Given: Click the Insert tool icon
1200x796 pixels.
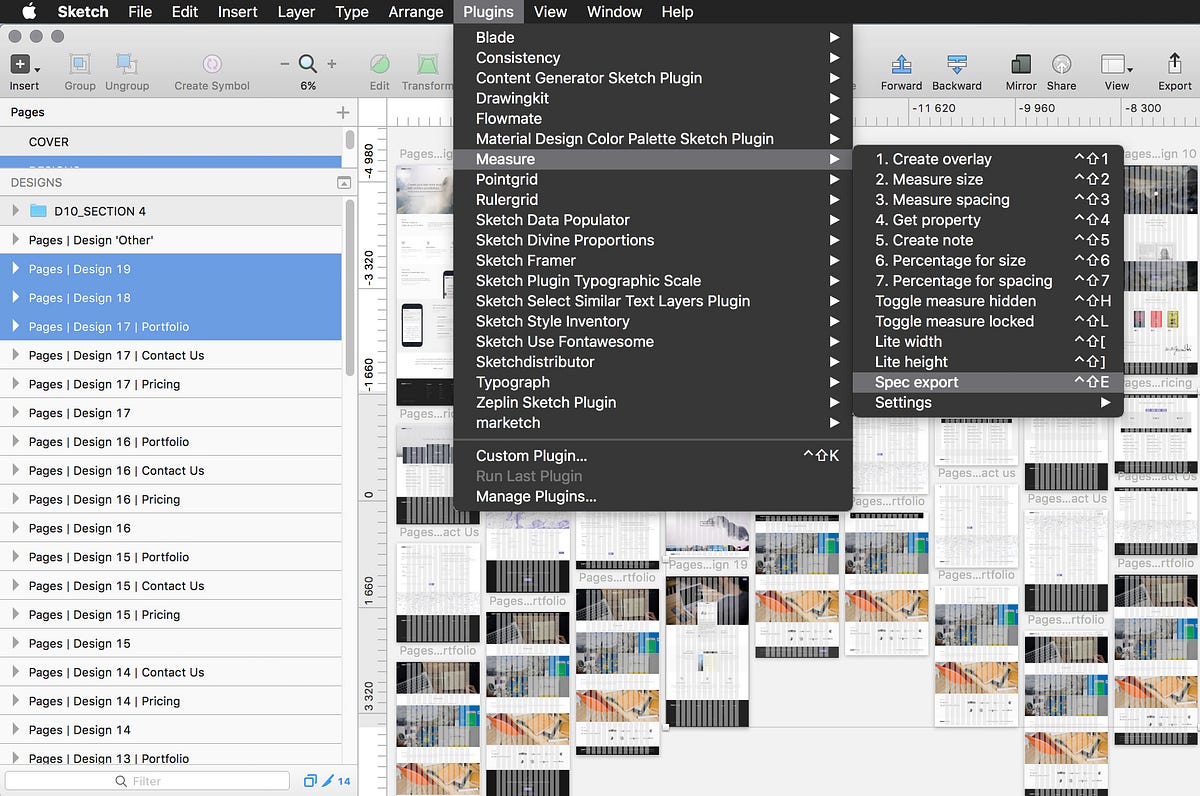Looking at the screenshot, I should pyautogui.click(x=20, y=65).
